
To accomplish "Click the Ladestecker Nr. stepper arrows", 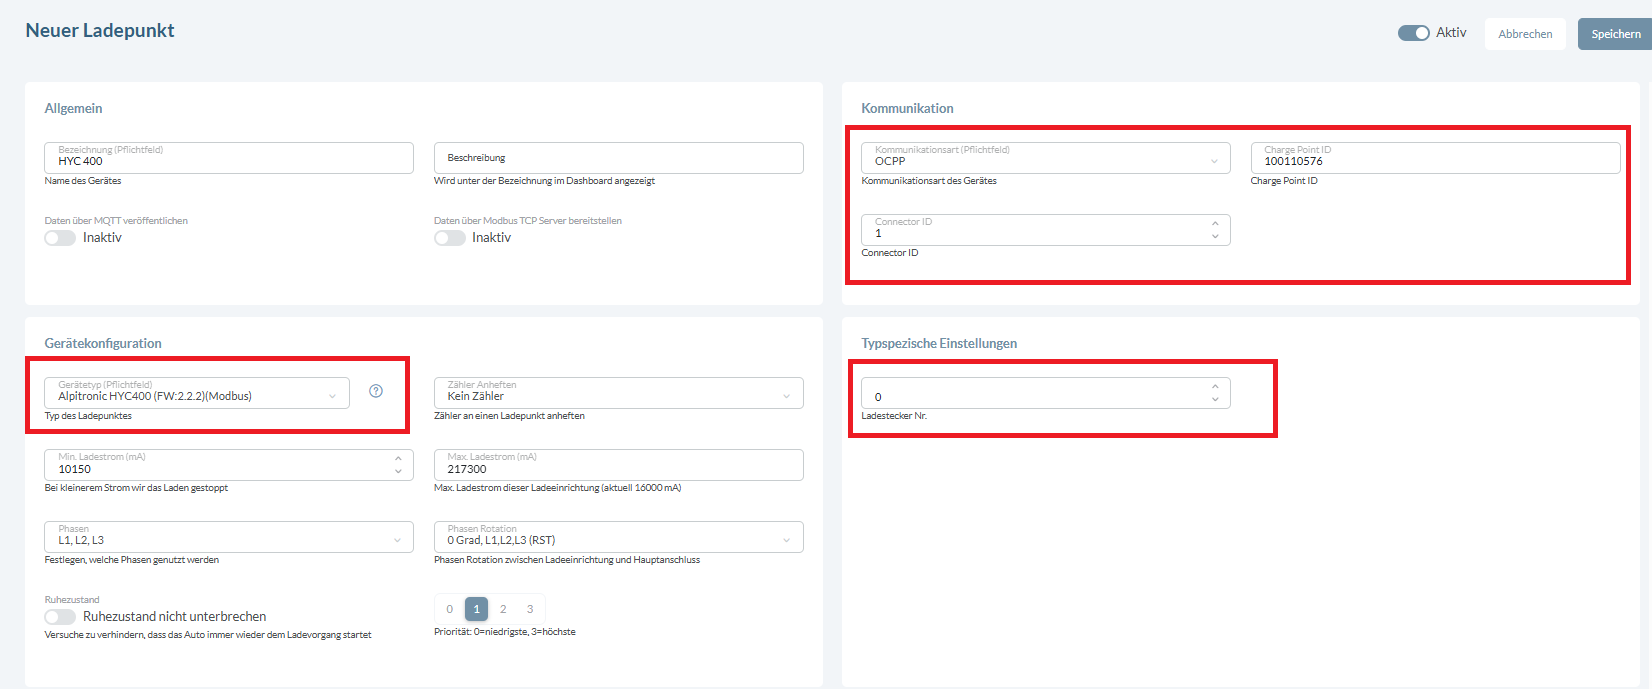I will (x=1215, y=393).
